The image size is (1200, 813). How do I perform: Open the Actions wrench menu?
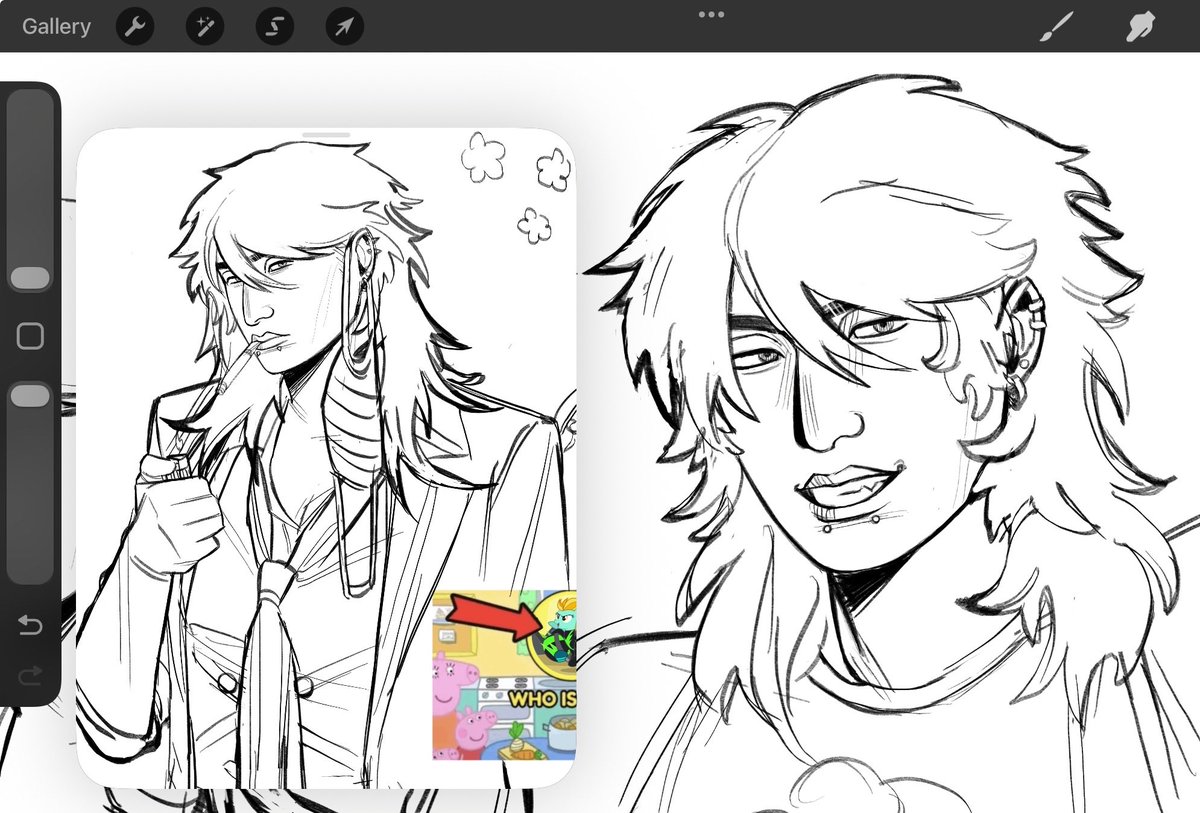[135, 27]
